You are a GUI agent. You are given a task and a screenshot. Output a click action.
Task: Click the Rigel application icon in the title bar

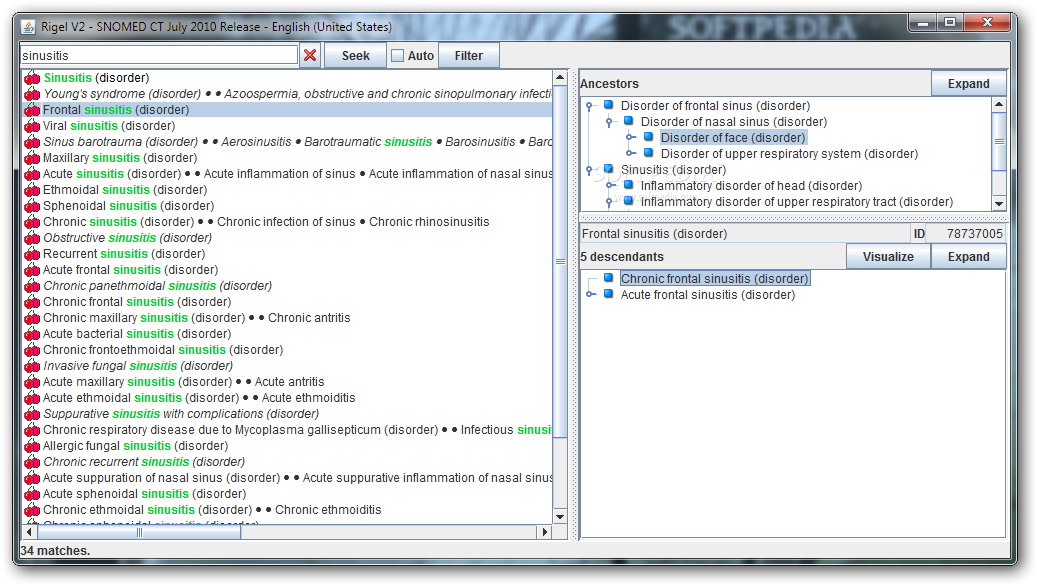pyautogui.click(x=28, y=26)
